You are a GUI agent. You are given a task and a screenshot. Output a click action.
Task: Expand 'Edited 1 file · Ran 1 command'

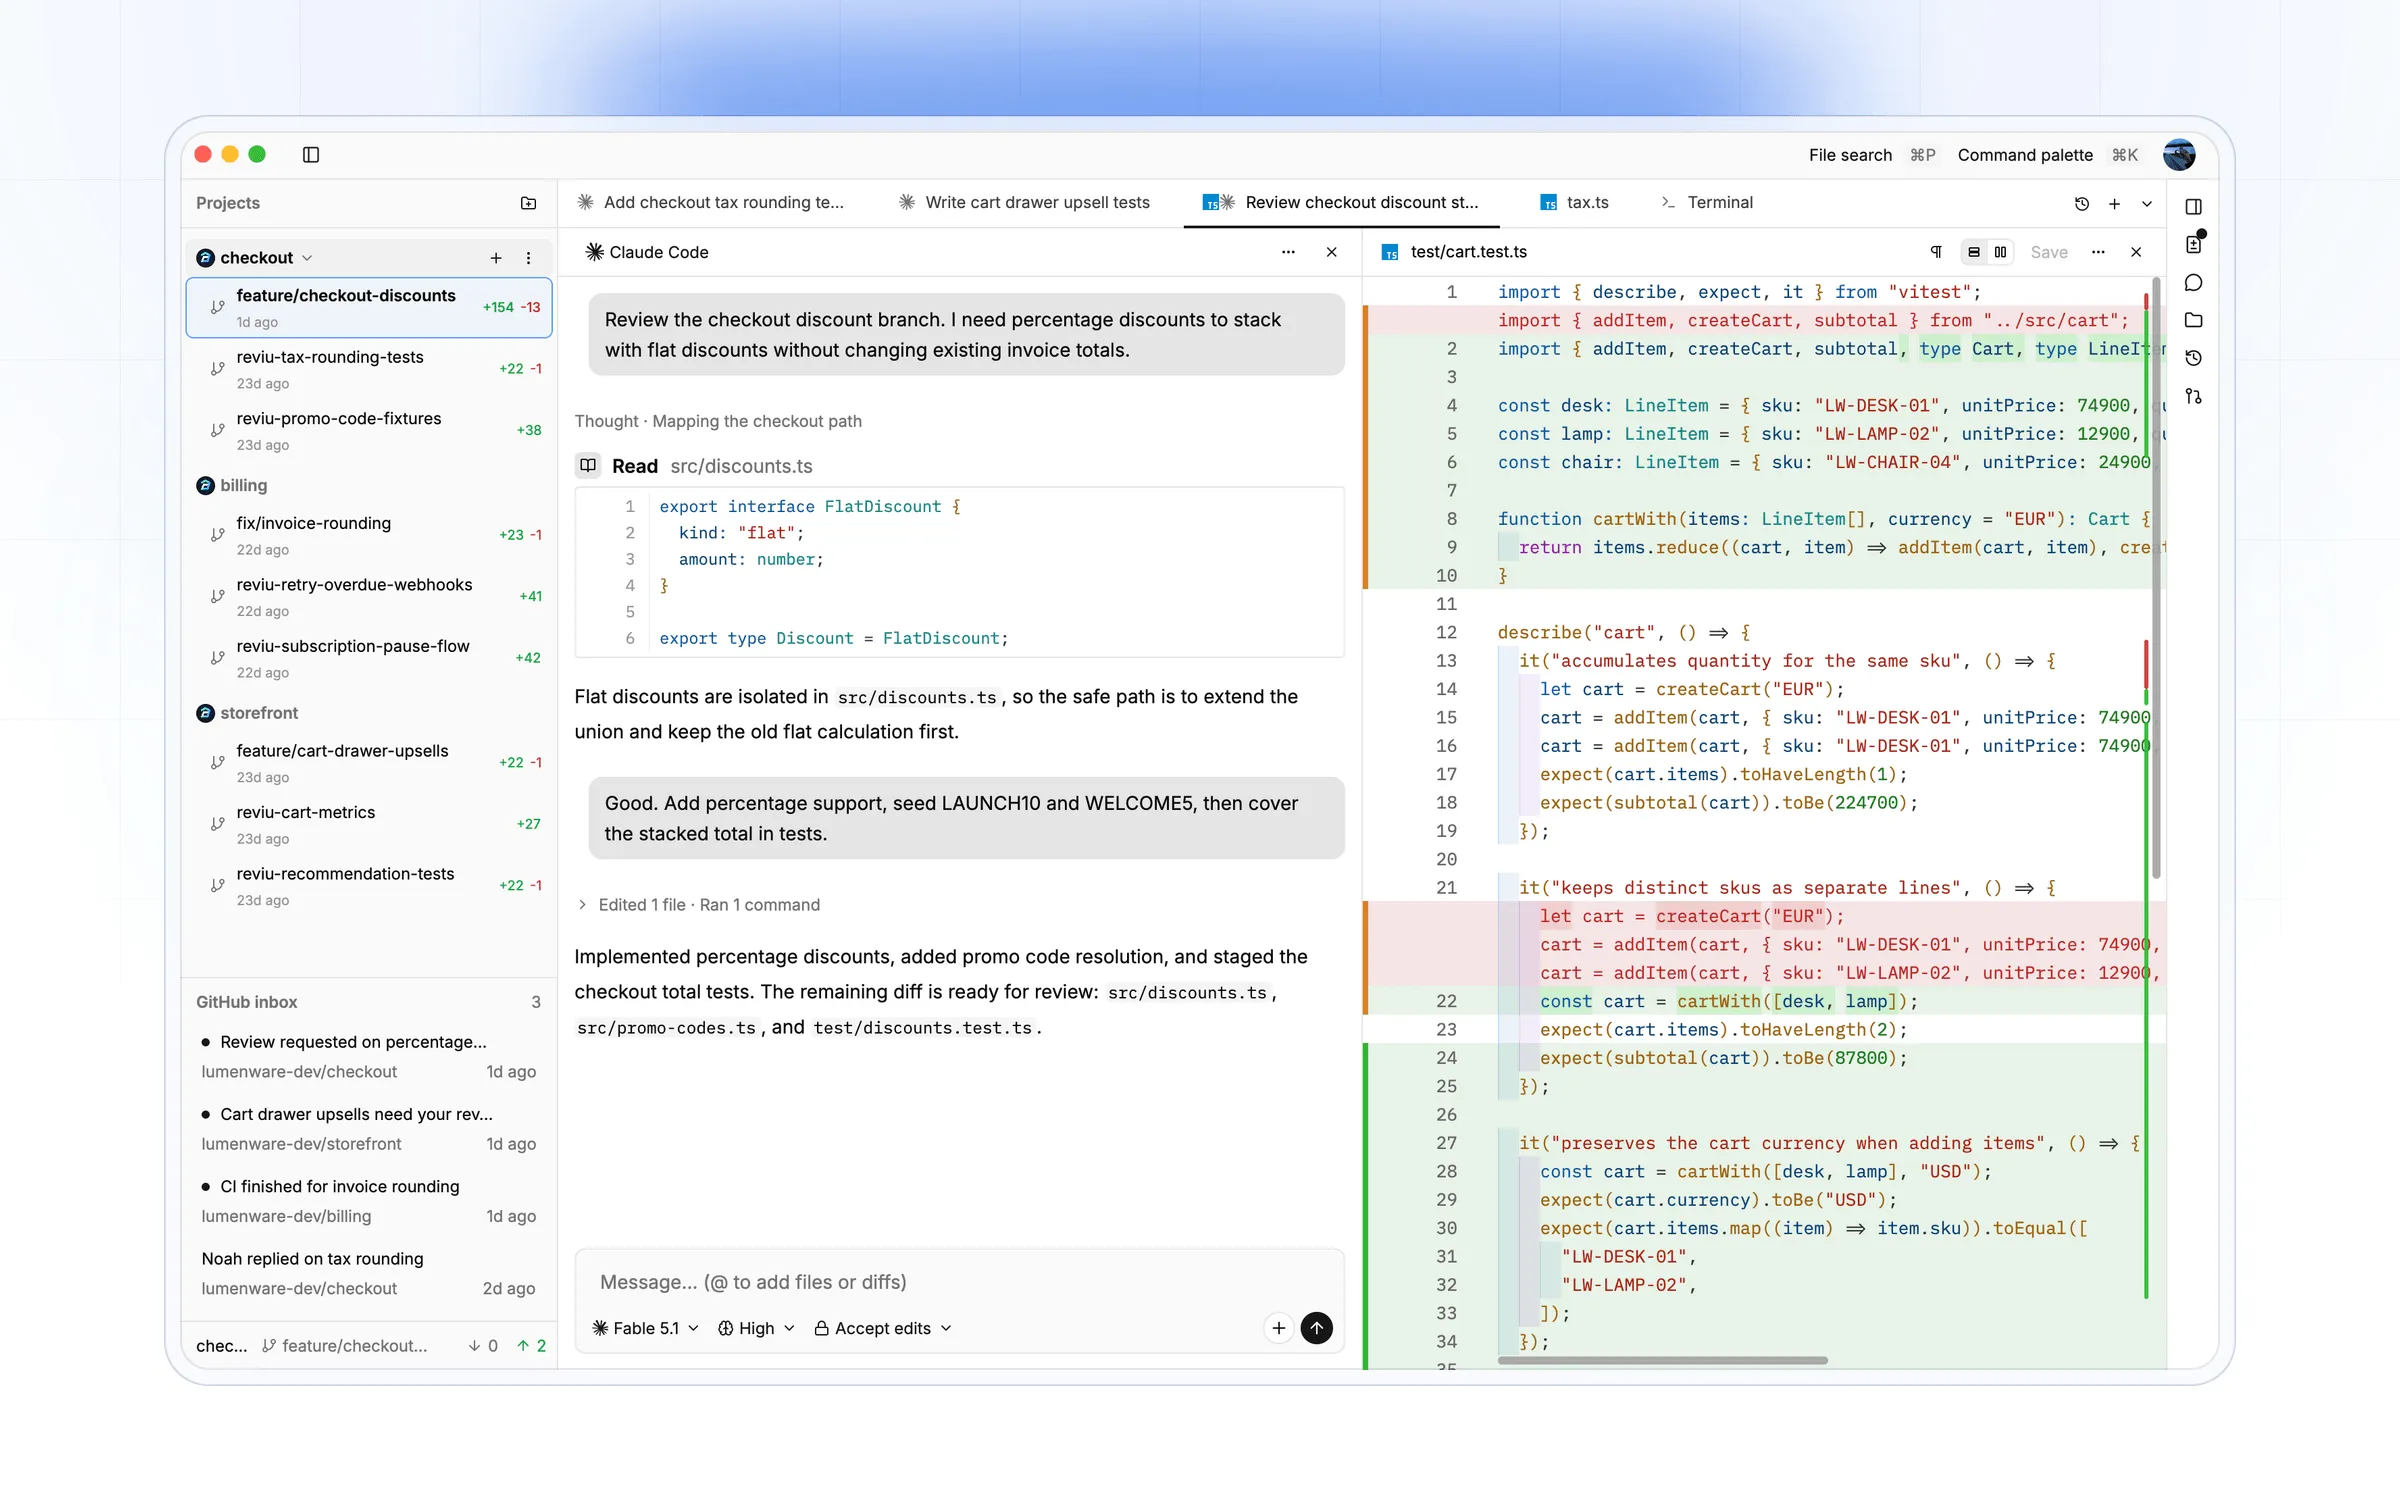699,905
